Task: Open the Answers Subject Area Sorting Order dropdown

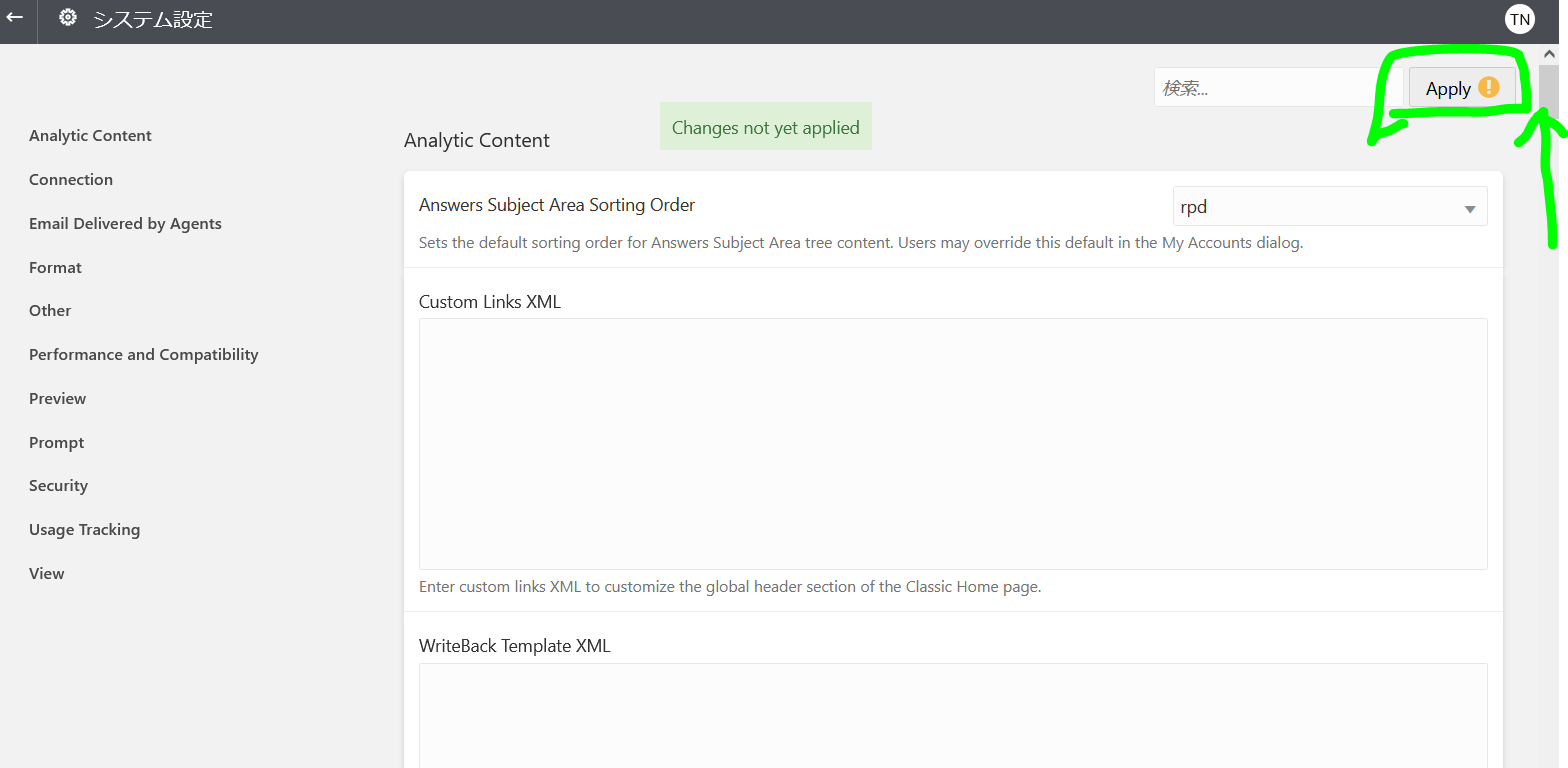Action: click(1329, 207)
